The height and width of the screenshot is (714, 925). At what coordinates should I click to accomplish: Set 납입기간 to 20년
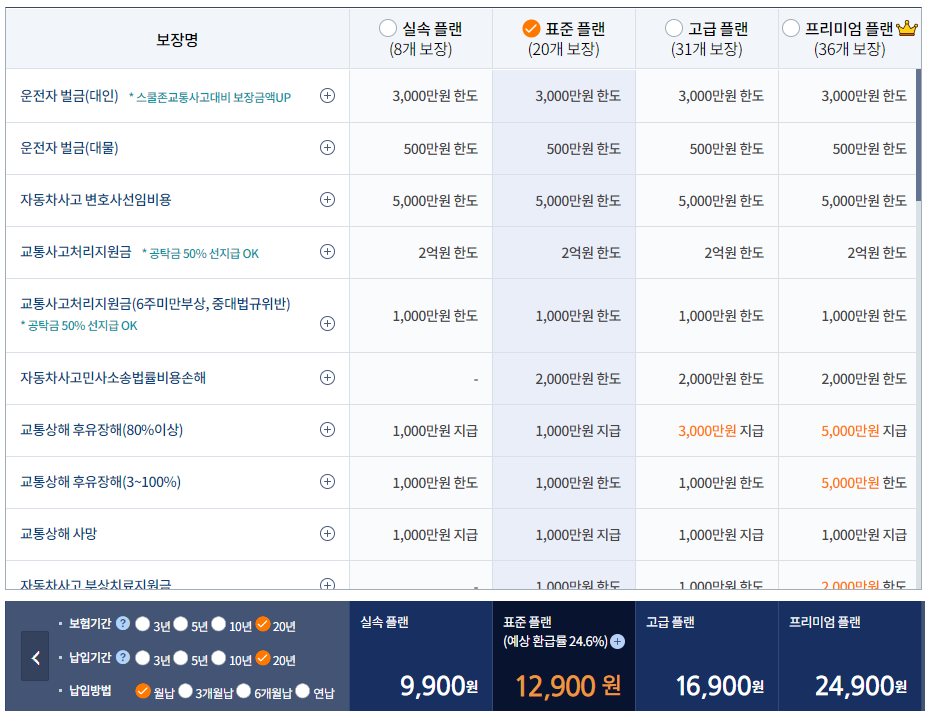click(263, 657)
